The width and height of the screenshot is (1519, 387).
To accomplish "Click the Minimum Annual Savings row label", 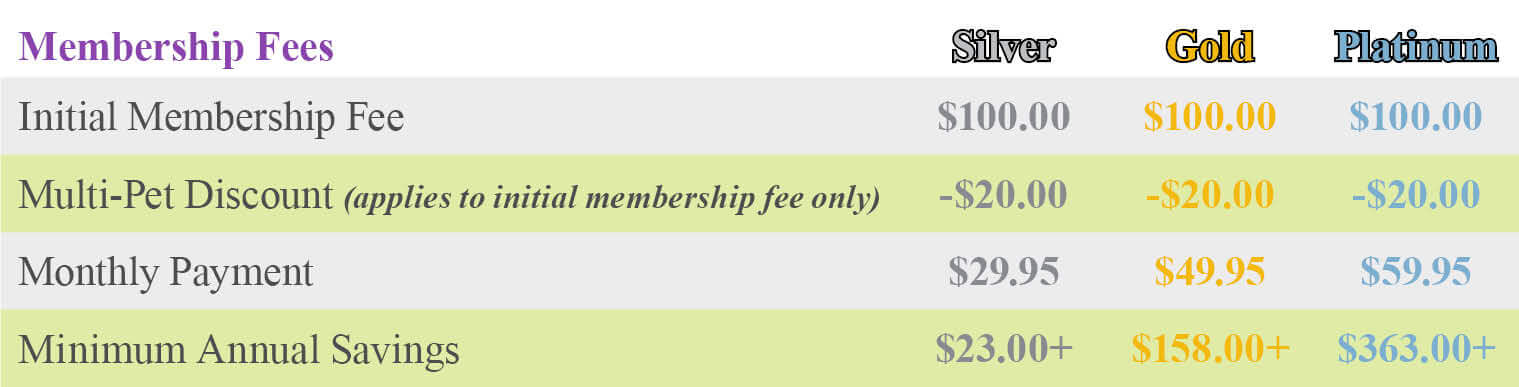I will point(239,349).
